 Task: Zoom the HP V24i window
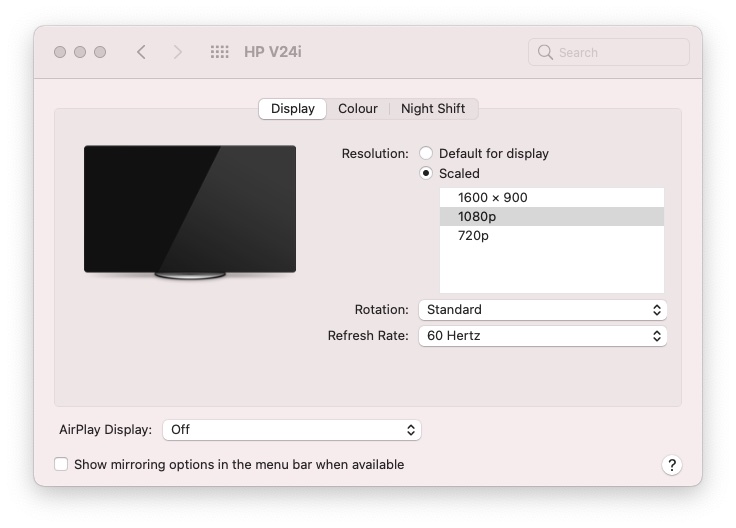(100, 52)
